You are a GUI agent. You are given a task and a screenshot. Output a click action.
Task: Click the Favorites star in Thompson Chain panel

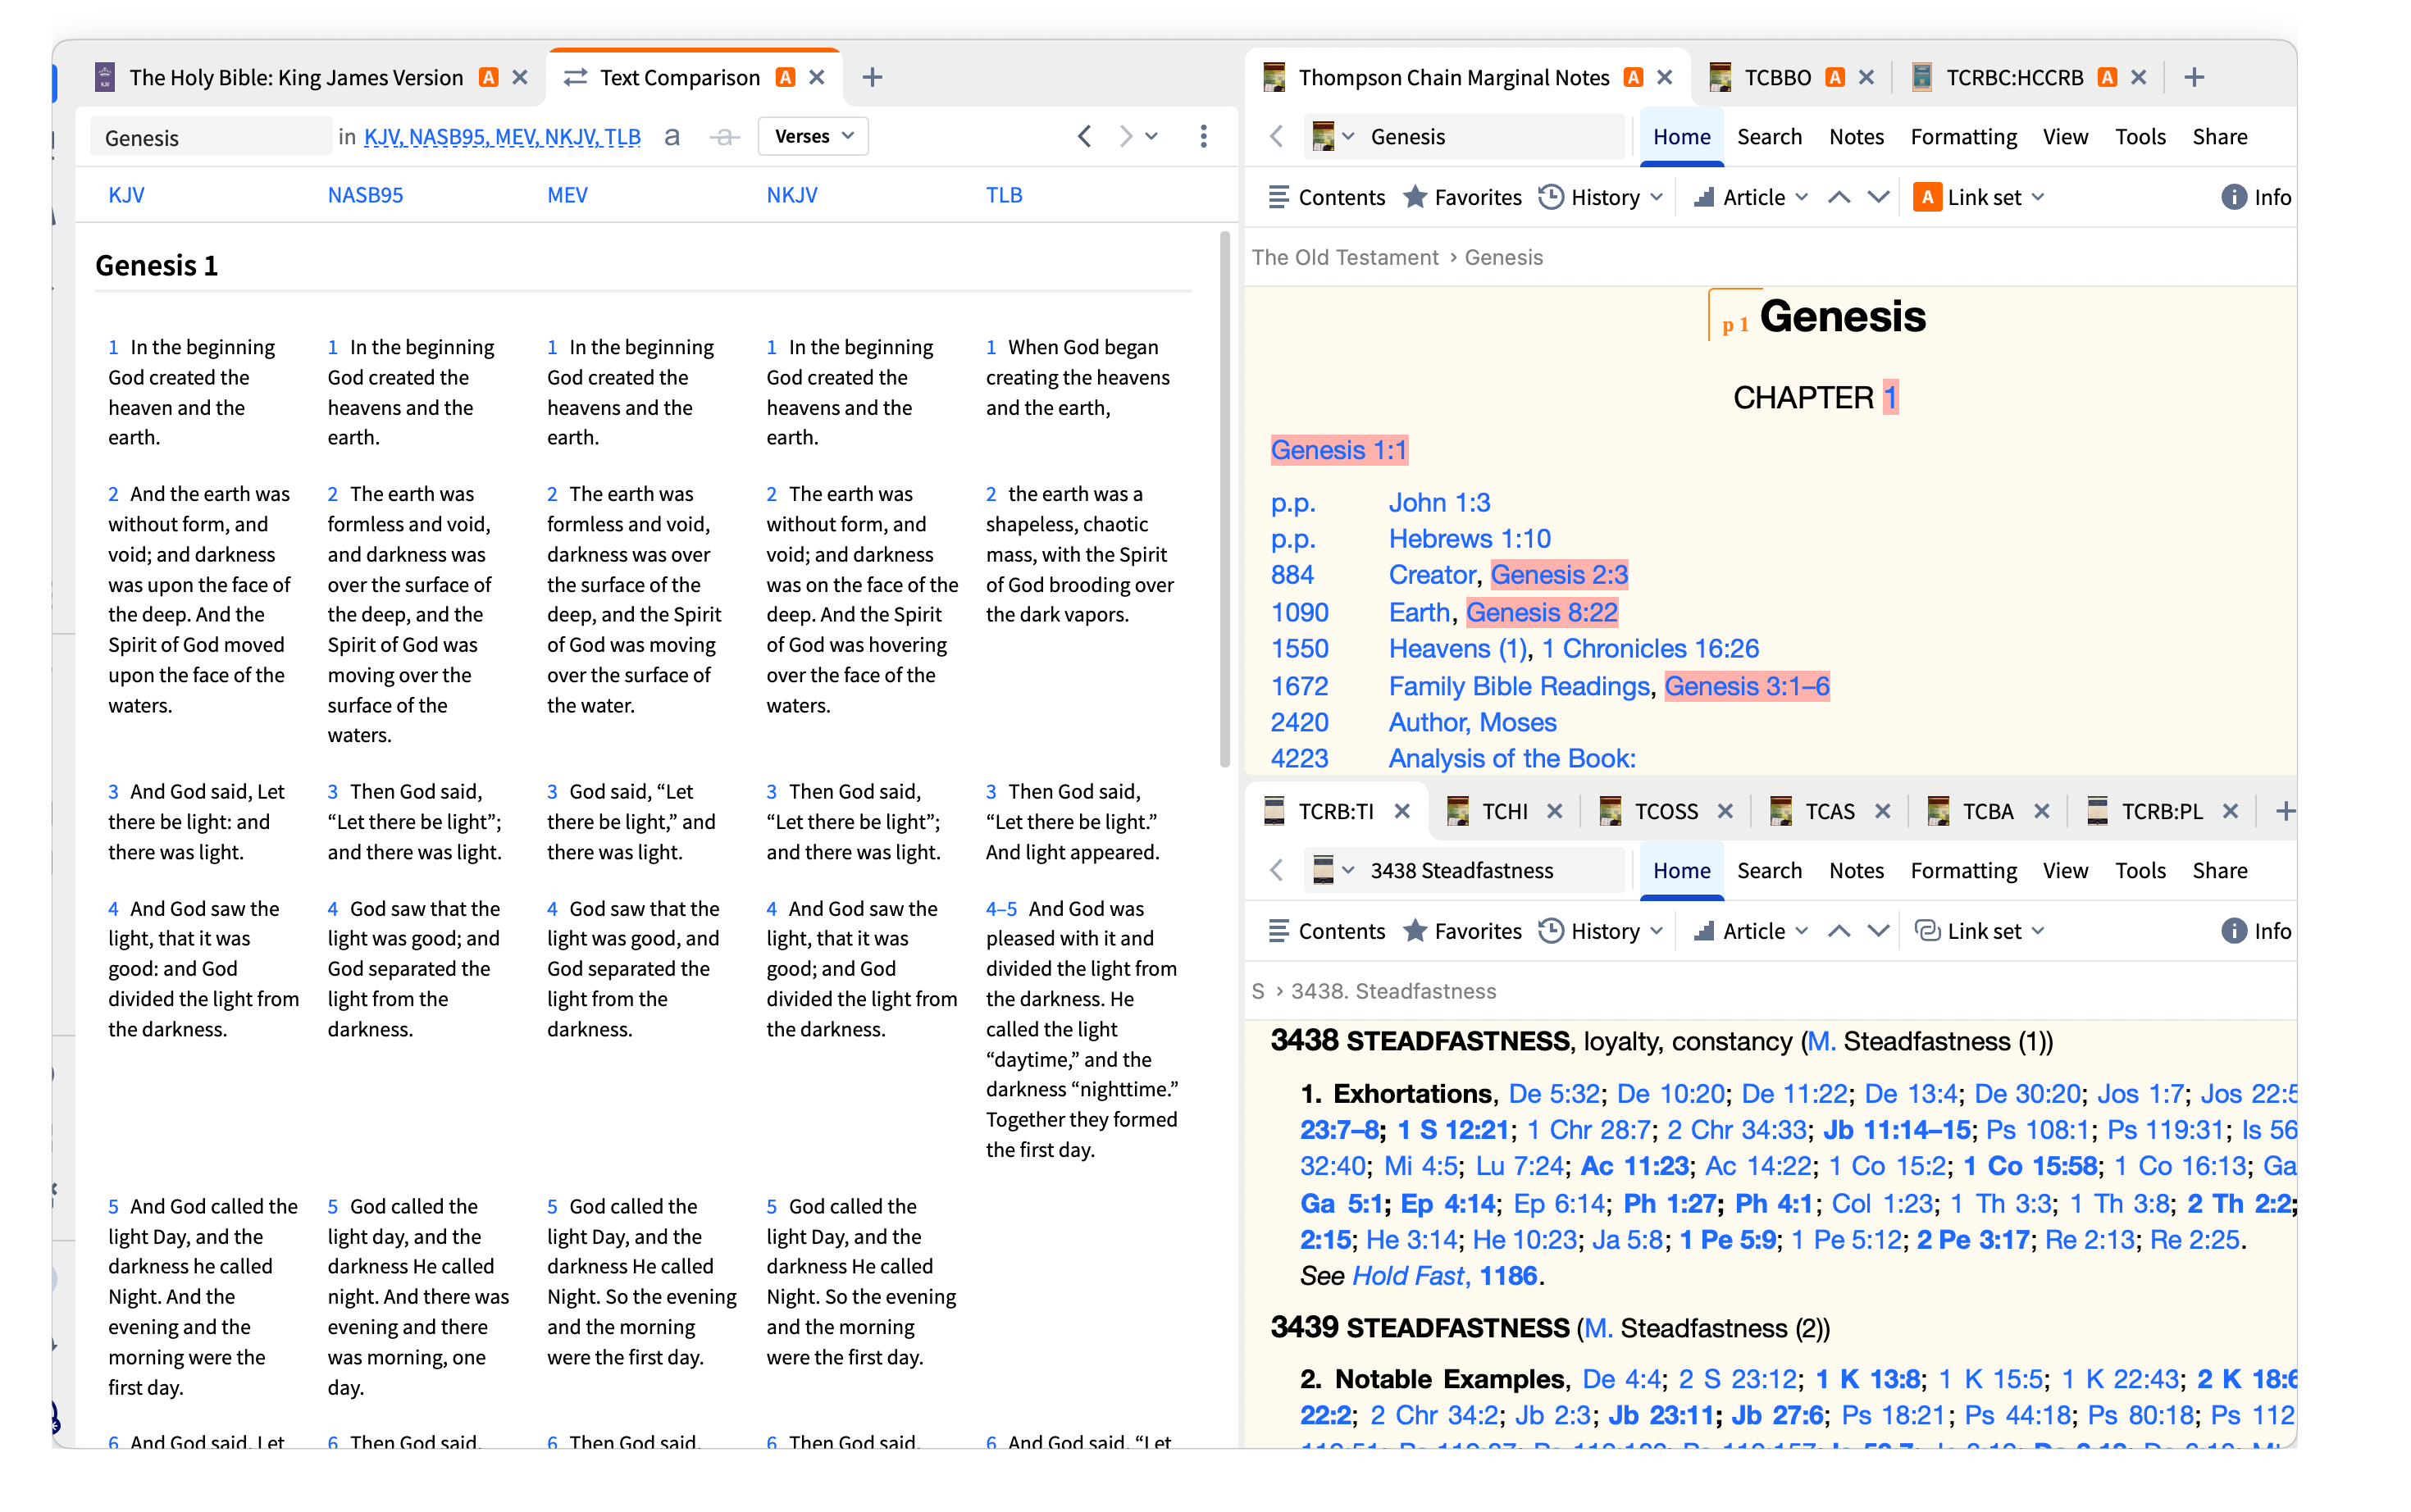pos(1414,197)
